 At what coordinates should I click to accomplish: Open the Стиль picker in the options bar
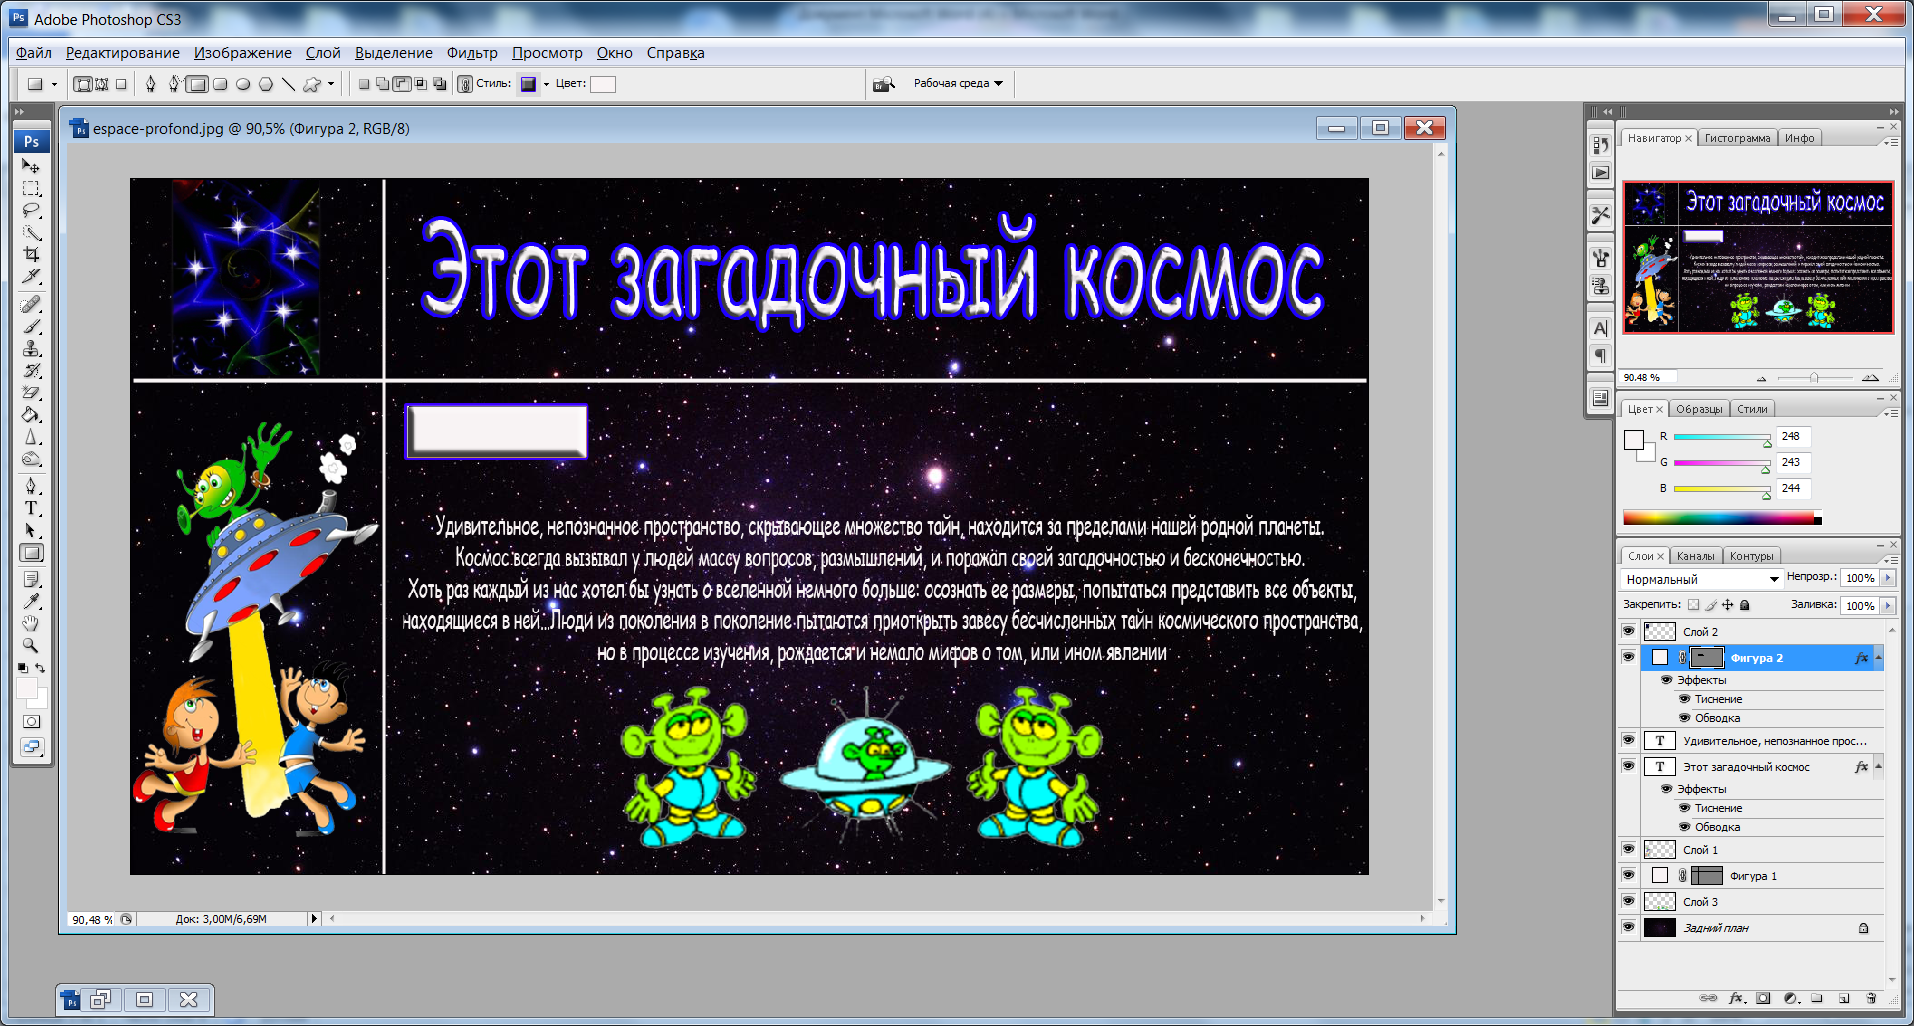tap(530, 84)
